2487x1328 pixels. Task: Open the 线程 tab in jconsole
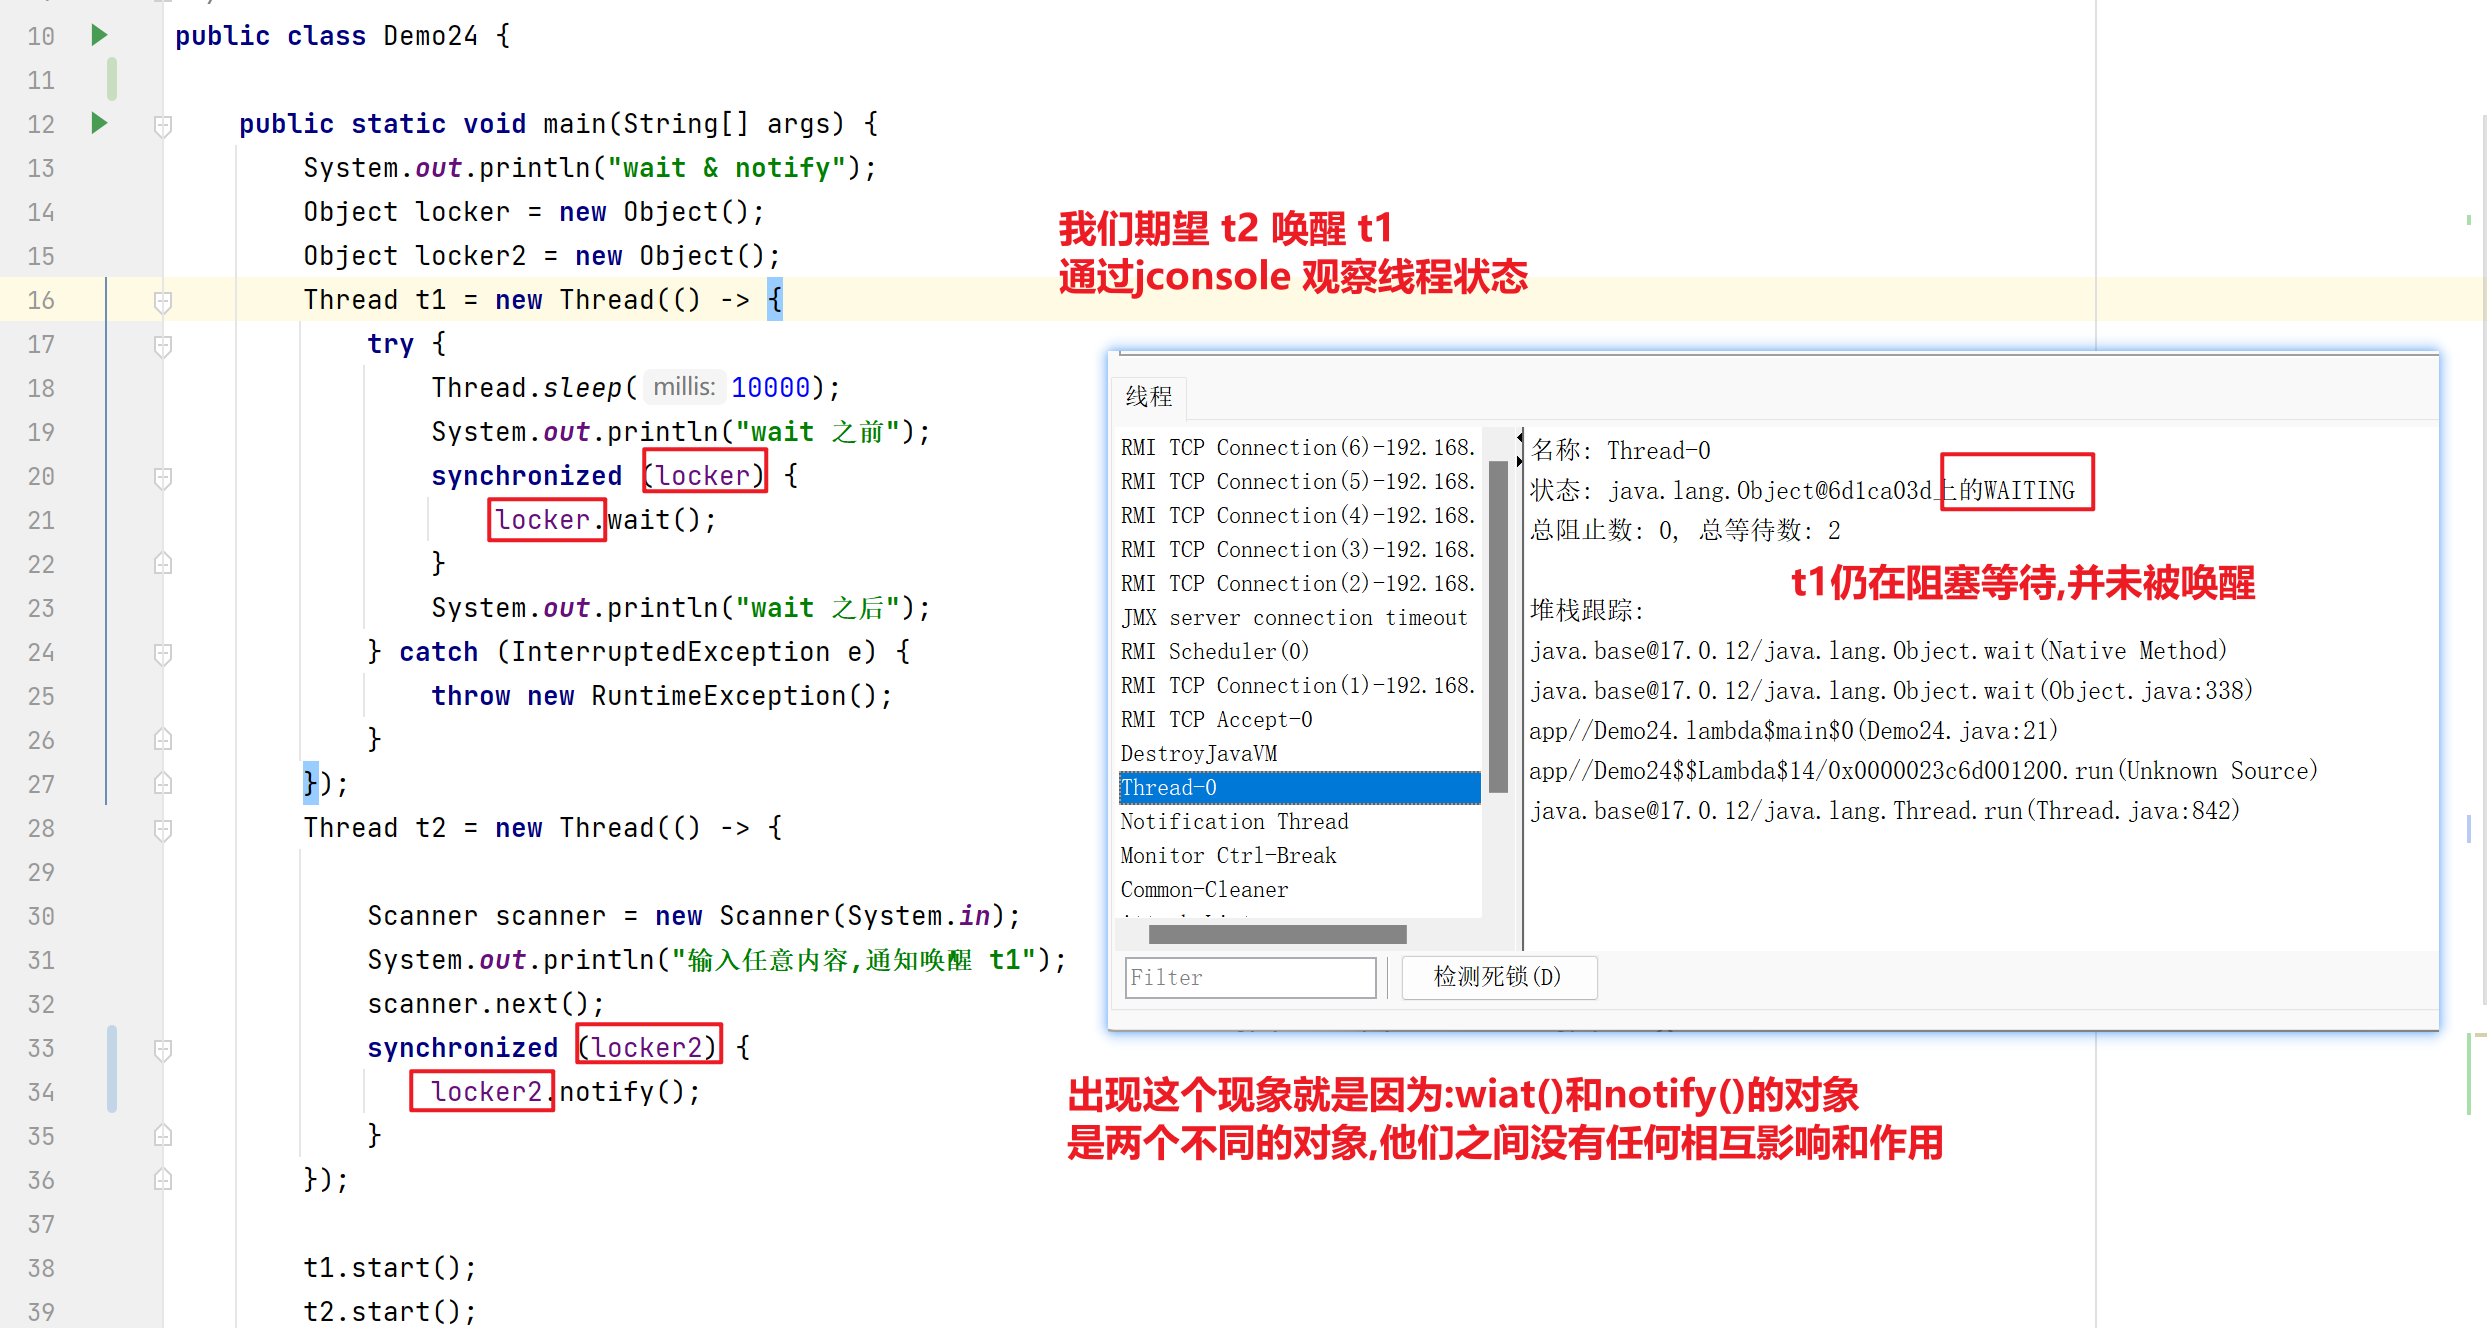[1149, 397]
